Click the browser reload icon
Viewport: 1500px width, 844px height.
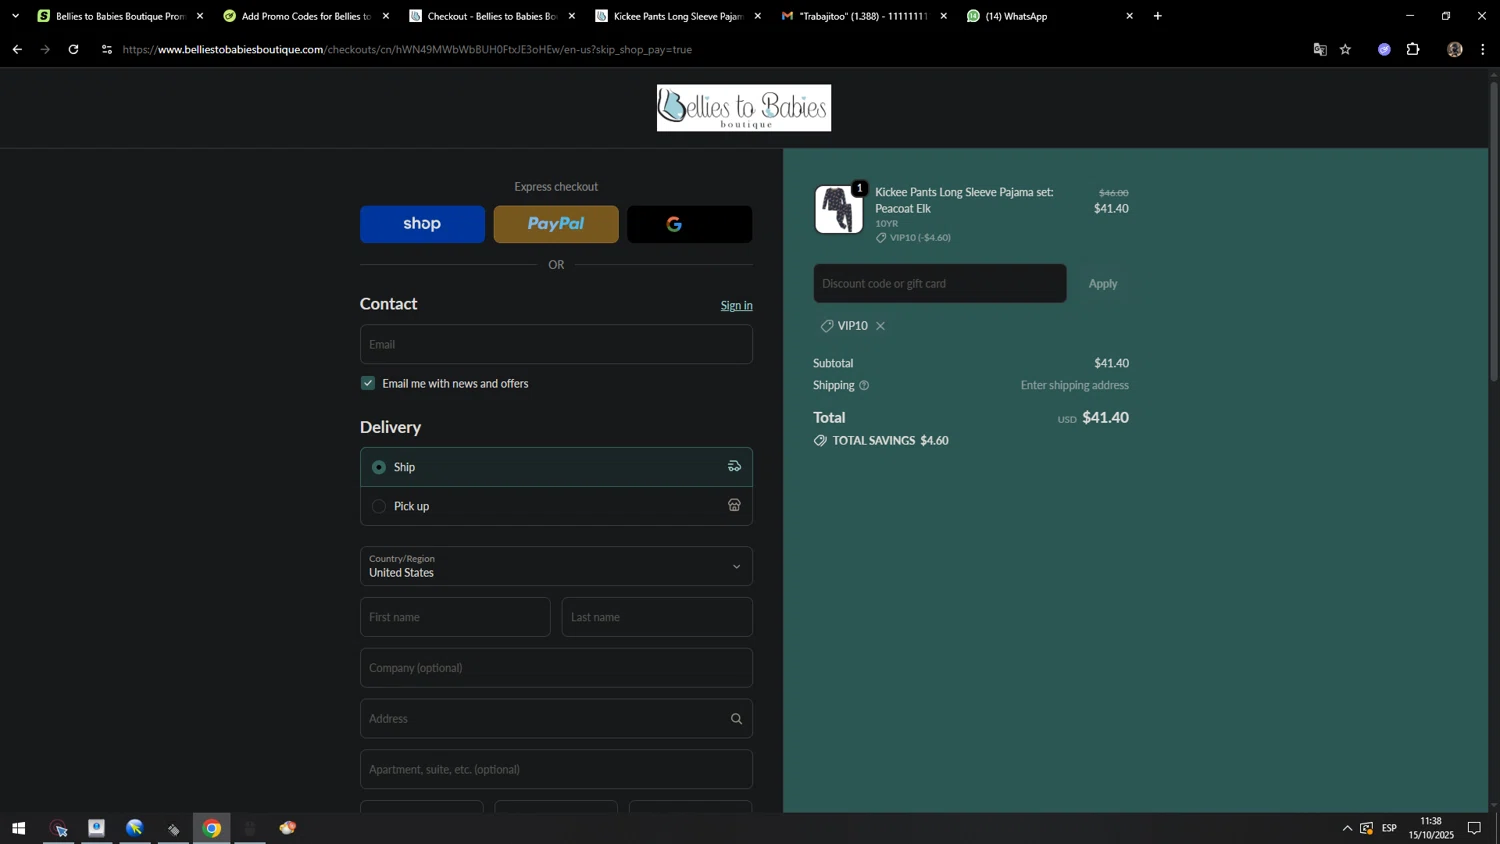pos(73,49)
